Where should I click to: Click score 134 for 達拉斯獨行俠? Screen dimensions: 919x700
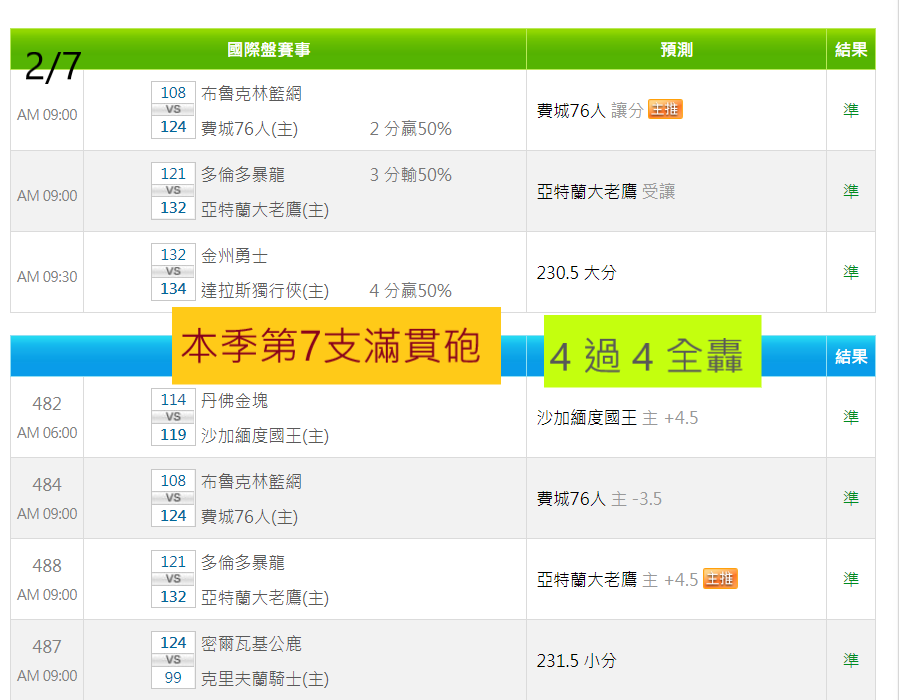coord(173,288)
